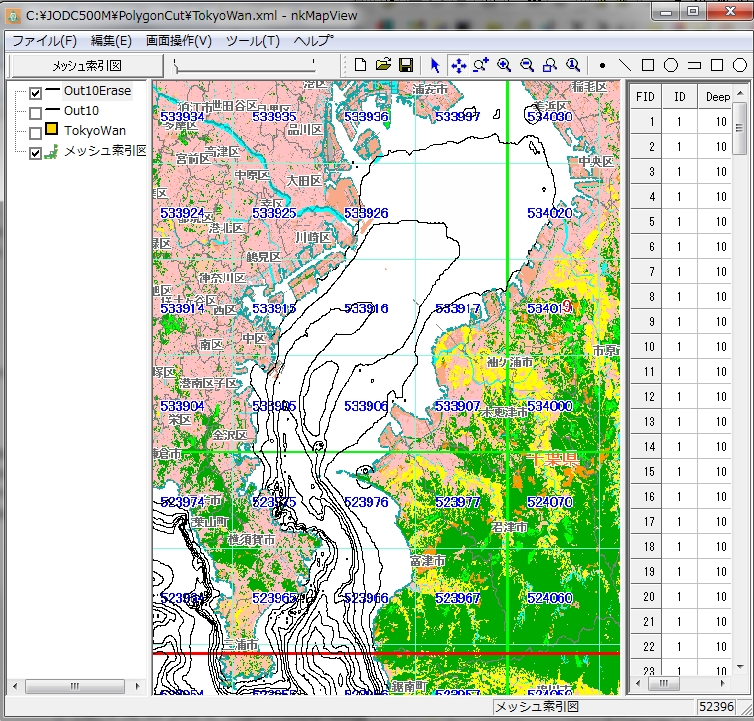
Task: Select the TokyoWan layer name
Action: 95,131
